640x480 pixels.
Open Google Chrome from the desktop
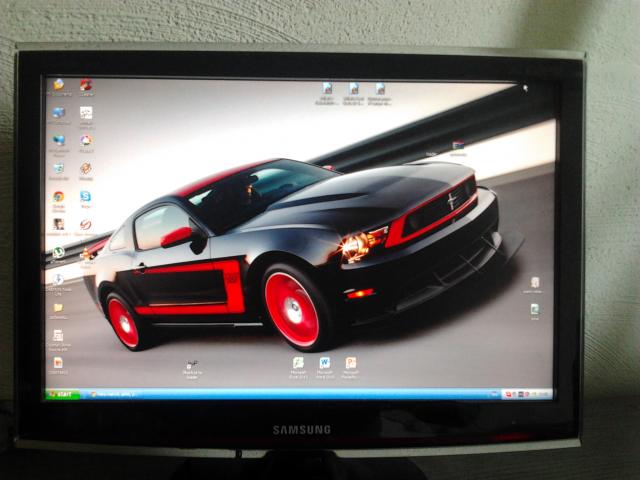[x=59, y=197]
